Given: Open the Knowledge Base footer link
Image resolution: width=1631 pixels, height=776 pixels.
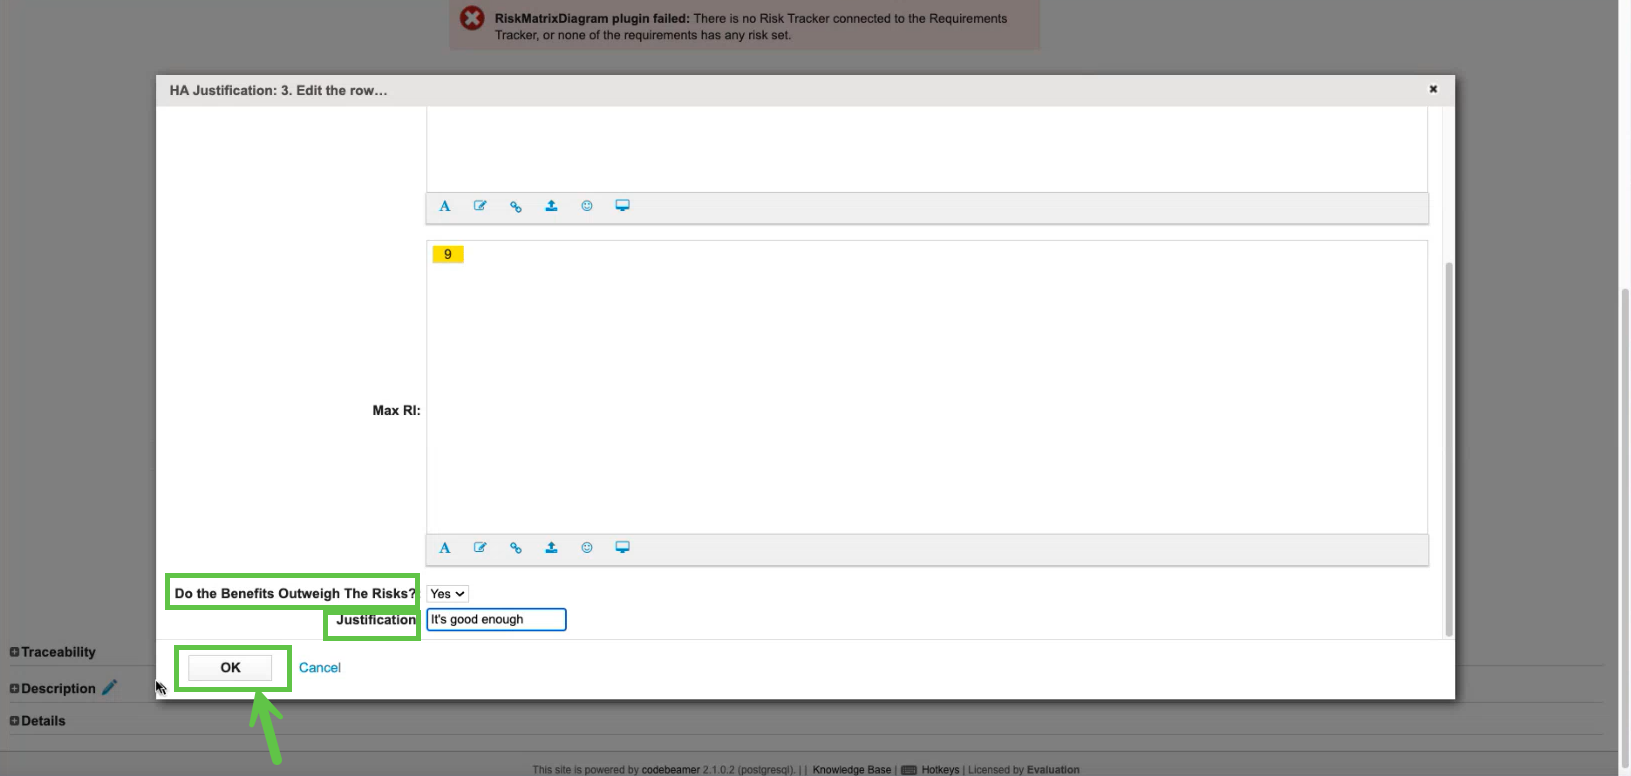Looking at the screenshot, I should click(x=851, y=770).
